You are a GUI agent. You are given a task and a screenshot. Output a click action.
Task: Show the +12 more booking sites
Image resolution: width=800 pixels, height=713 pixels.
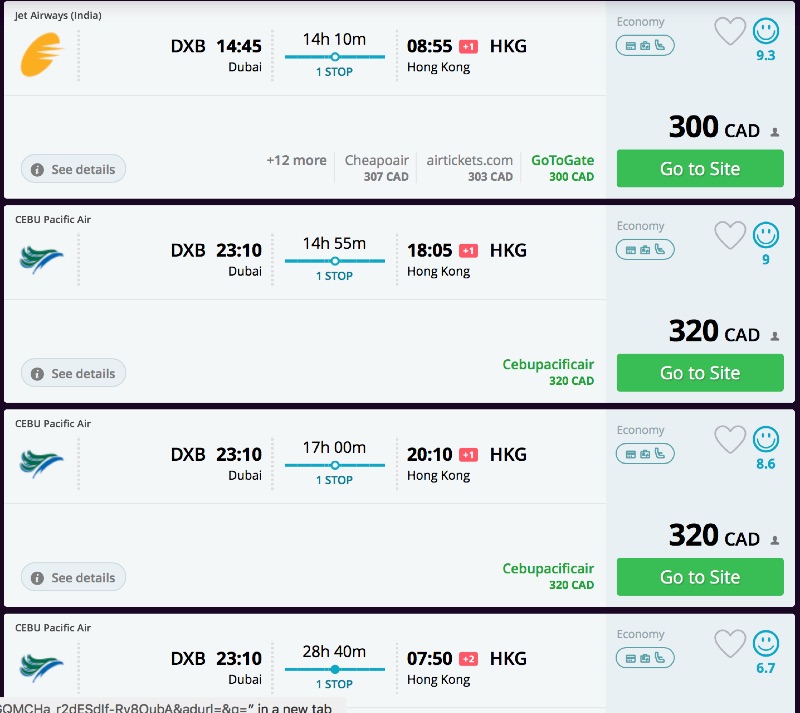pyautogui.click(x=296, y=161)
